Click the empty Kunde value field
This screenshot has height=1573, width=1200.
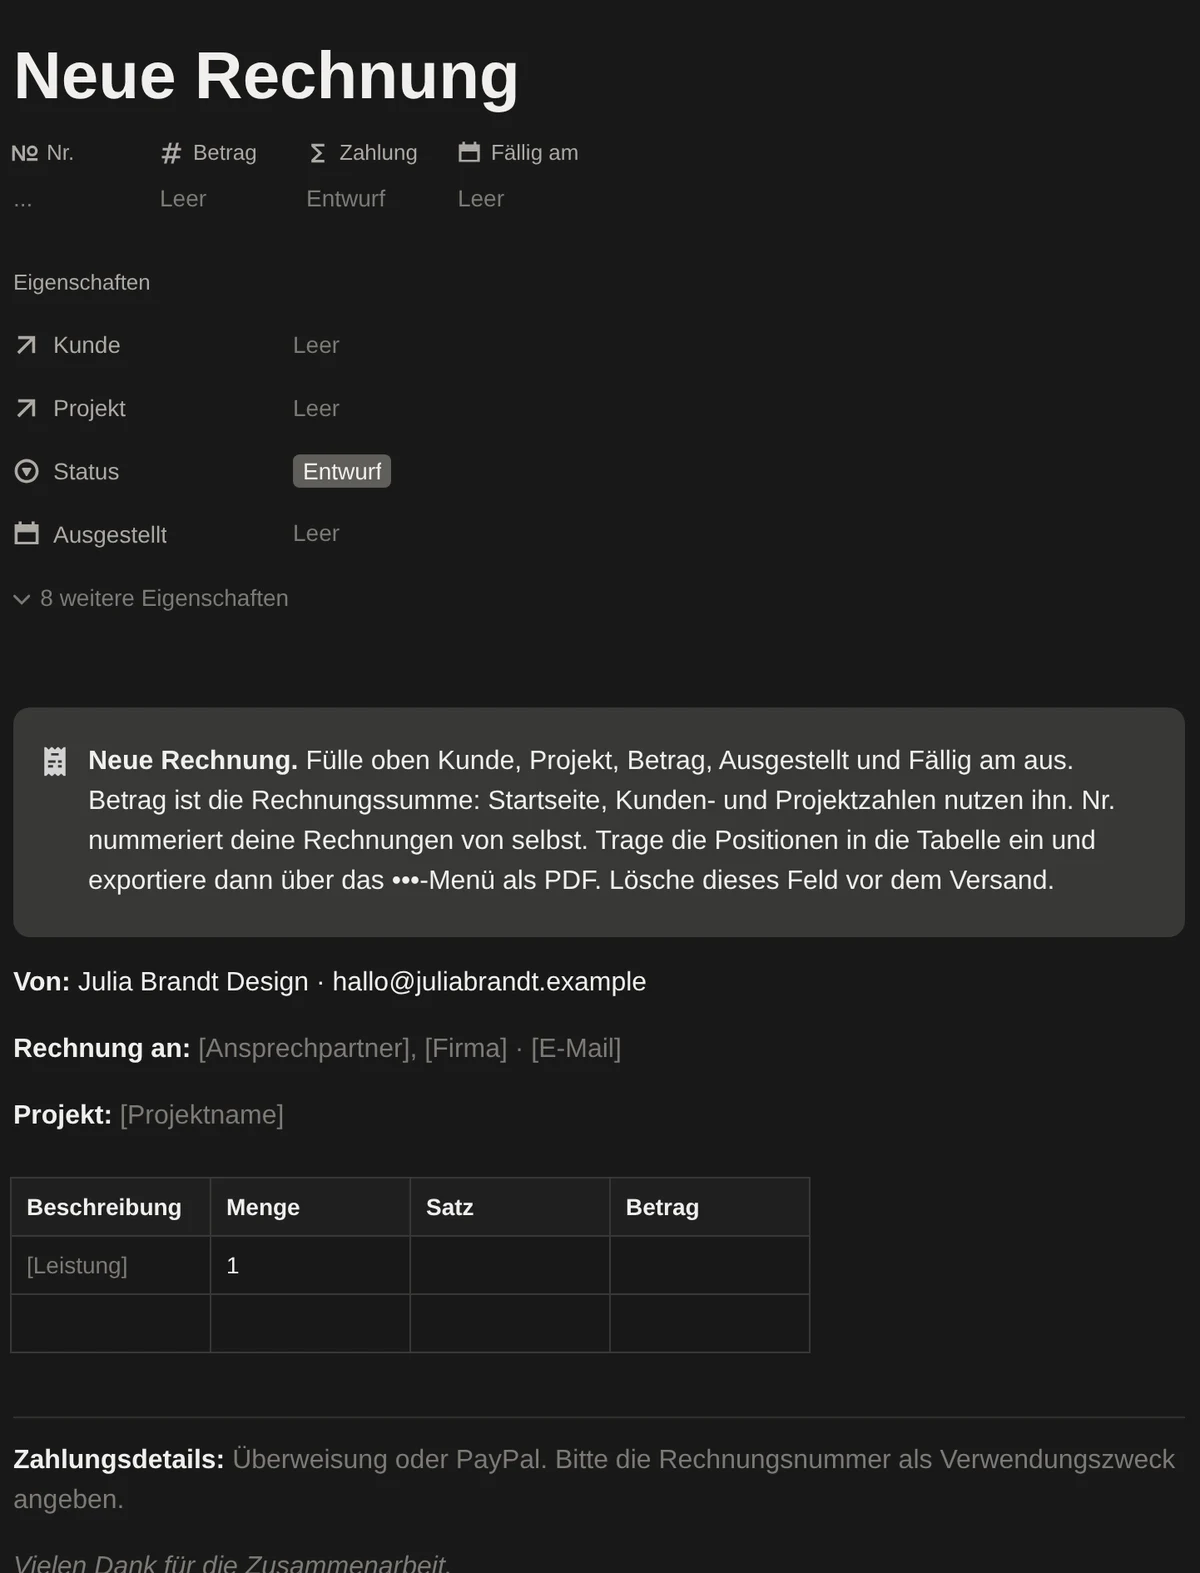(316, 345)
